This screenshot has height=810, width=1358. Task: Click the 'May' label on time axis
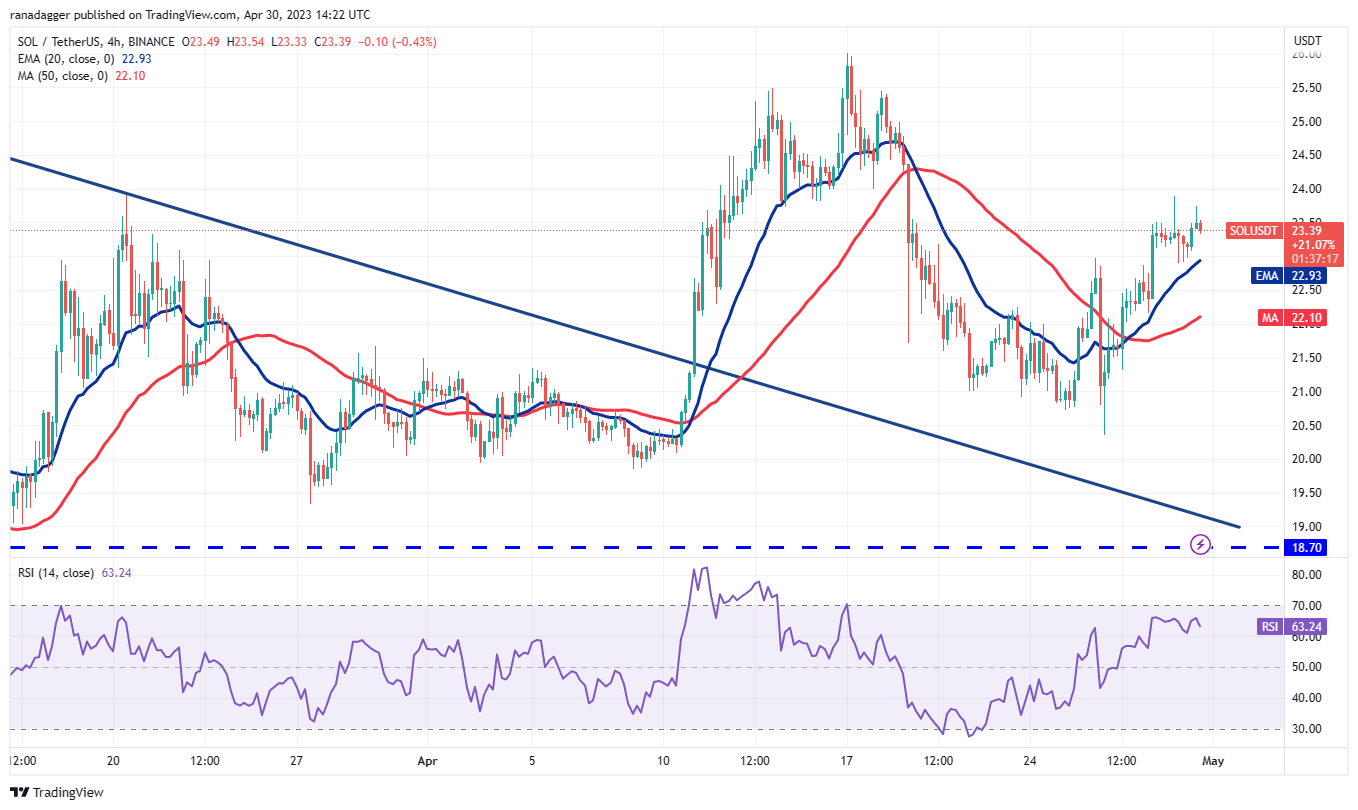click(x=1213, y=760)
